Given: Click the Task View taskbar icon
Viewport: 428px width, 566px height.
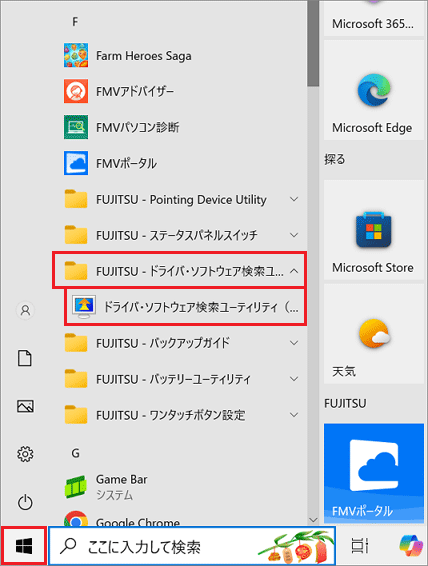Looking at the screenshot, I should coord(360,545).
